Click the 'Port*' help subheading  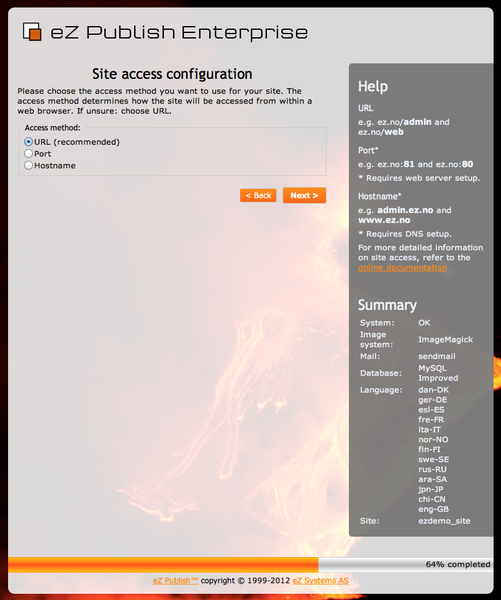[x=368, y=150]
